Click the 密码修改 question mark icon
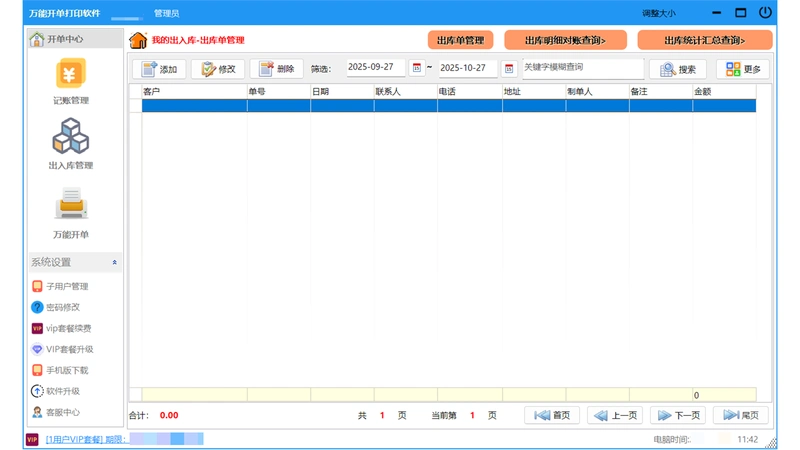The image size is (800, 450). [x=37, y=307]
